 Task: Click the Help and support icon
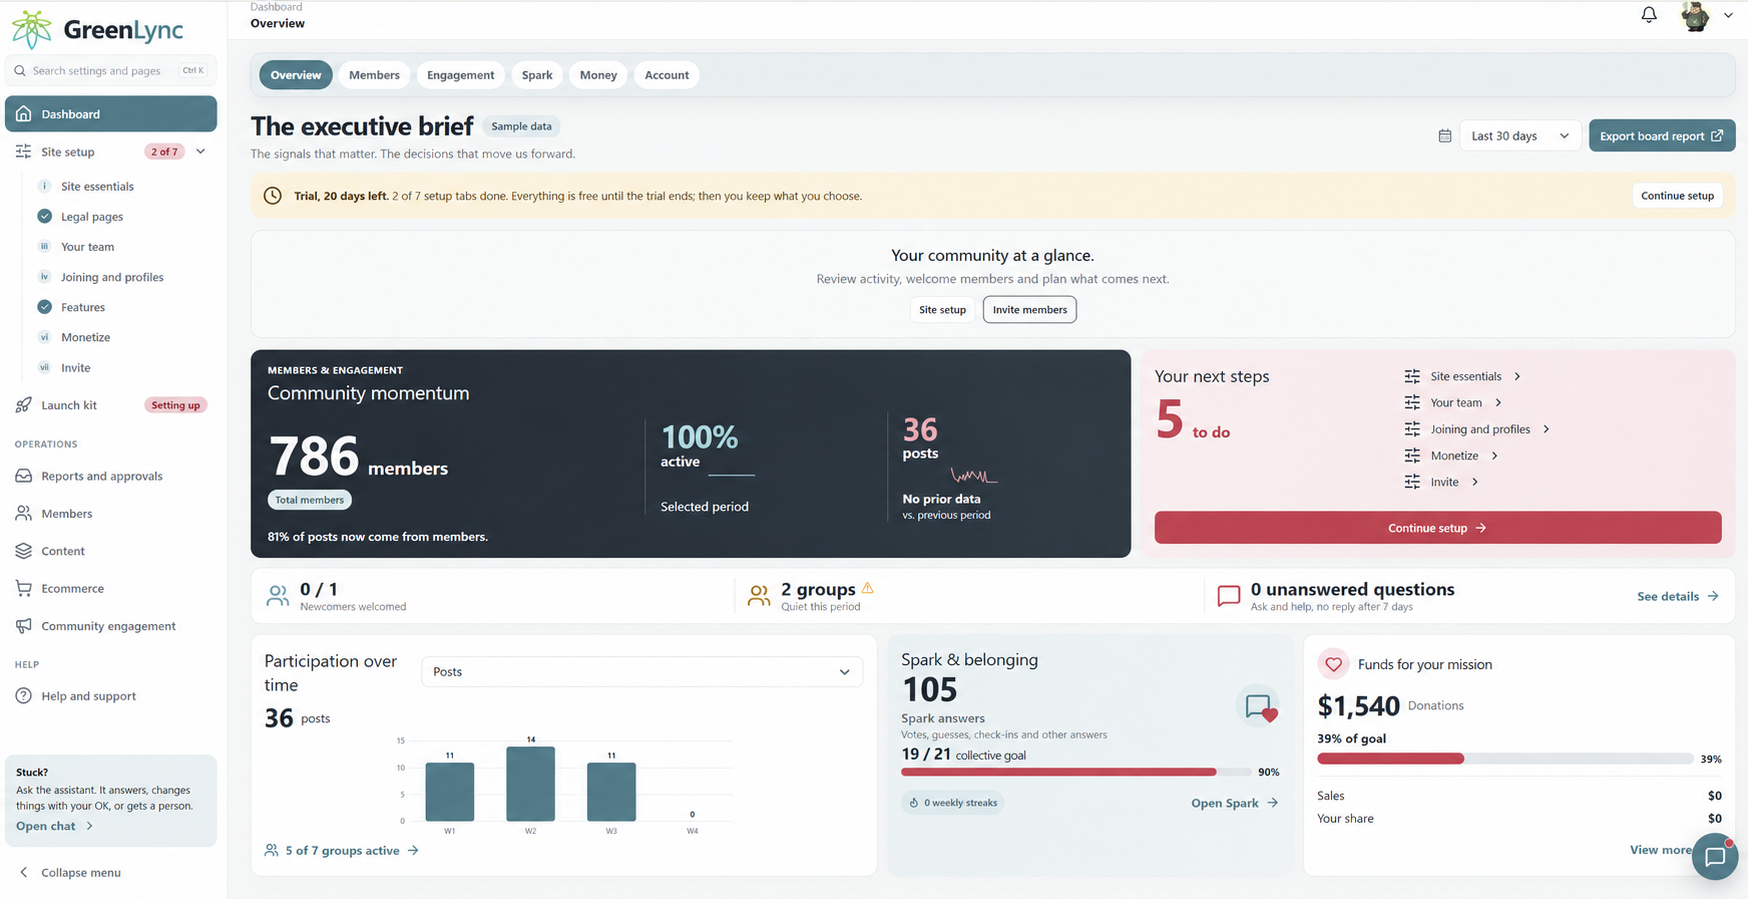click(24, 696)
